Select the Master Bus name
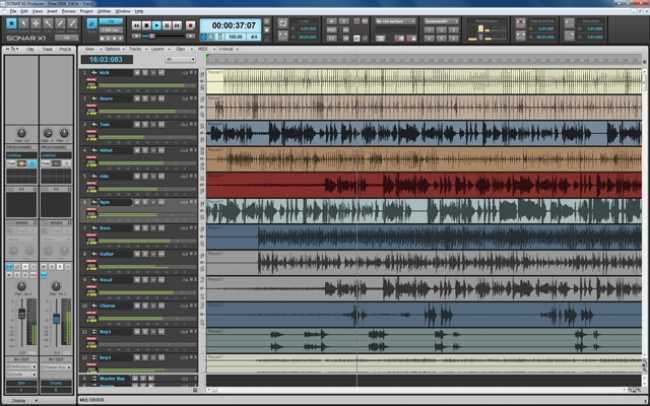650x406 pixels. tap(112, 379)
